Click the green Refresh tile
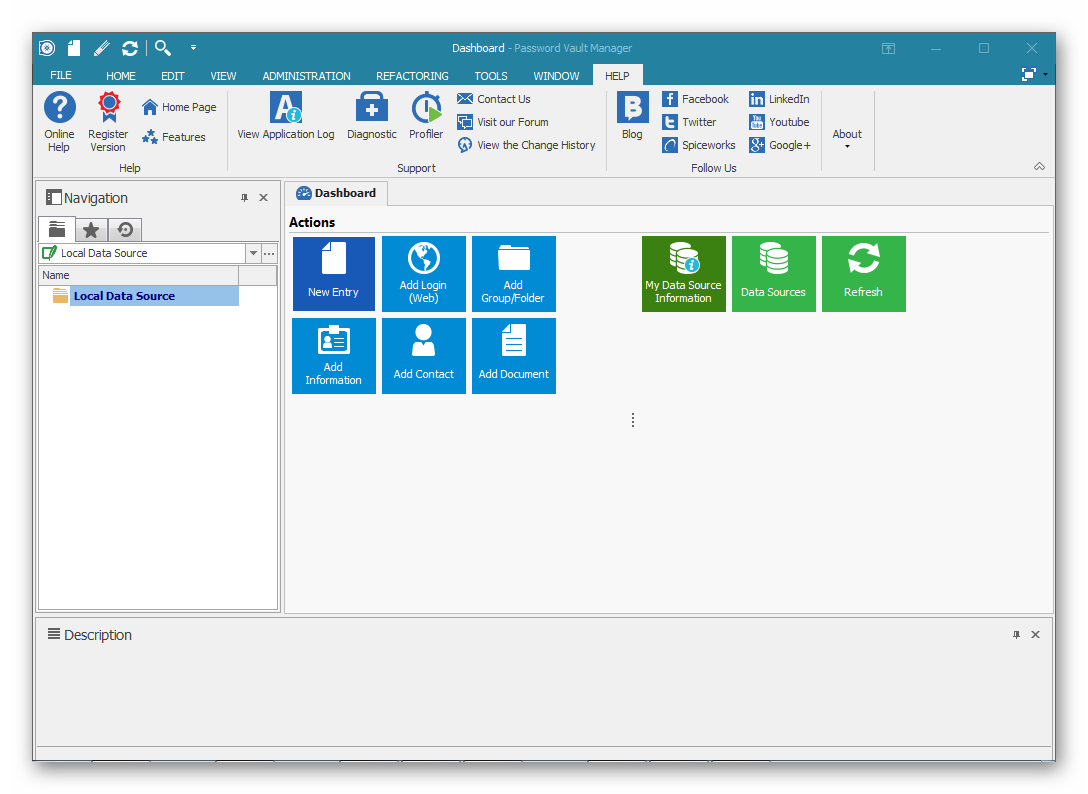 [x=864, y=273]
